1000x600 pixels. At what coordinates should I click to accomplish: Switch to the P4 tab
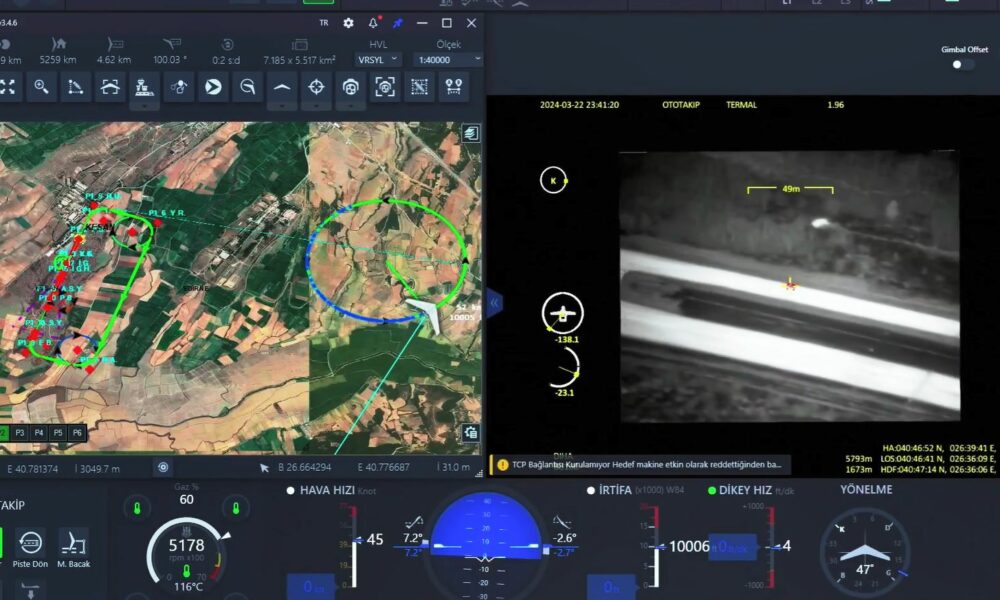coord(39,433)
